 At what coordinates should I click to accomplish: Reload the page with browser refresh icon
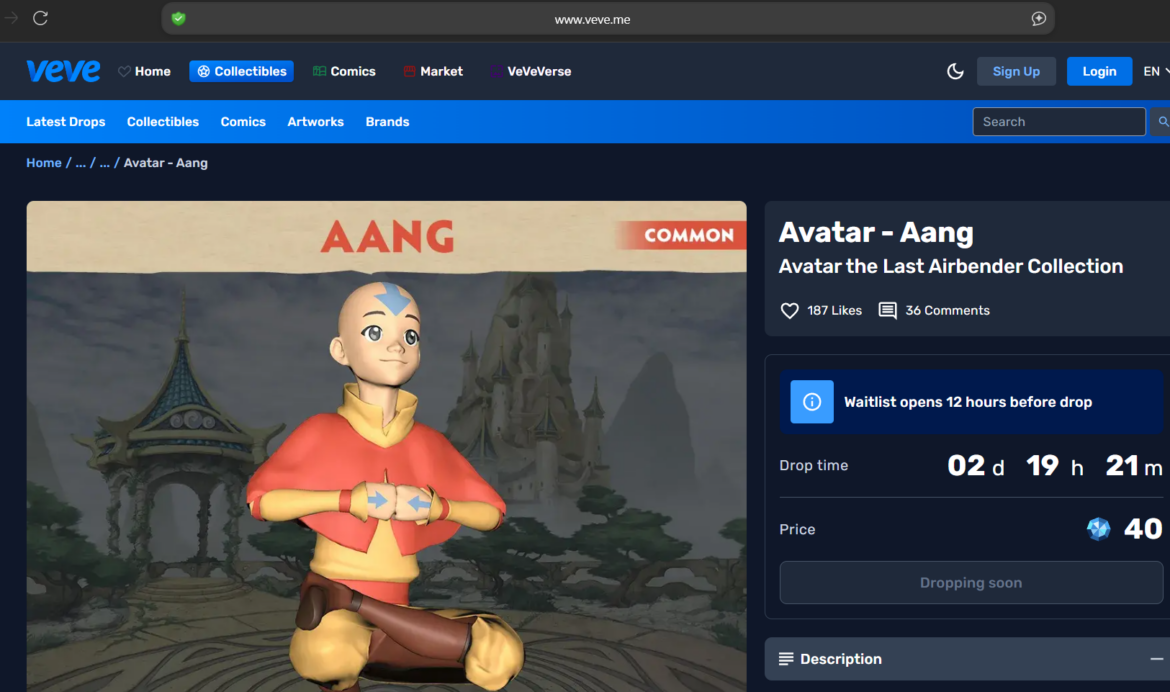[x=41, y=18]
